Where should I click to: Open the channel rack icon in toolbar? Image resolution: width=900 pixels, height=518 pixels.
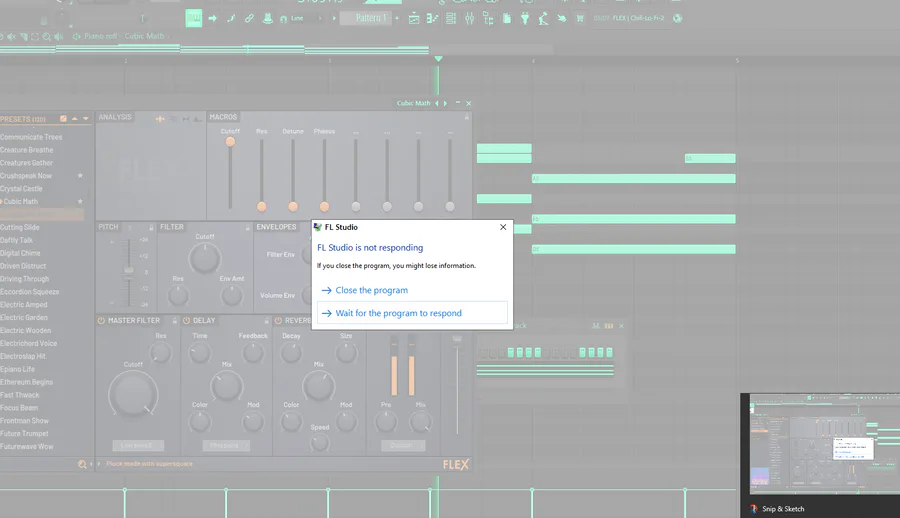click(x=451, y=18)
